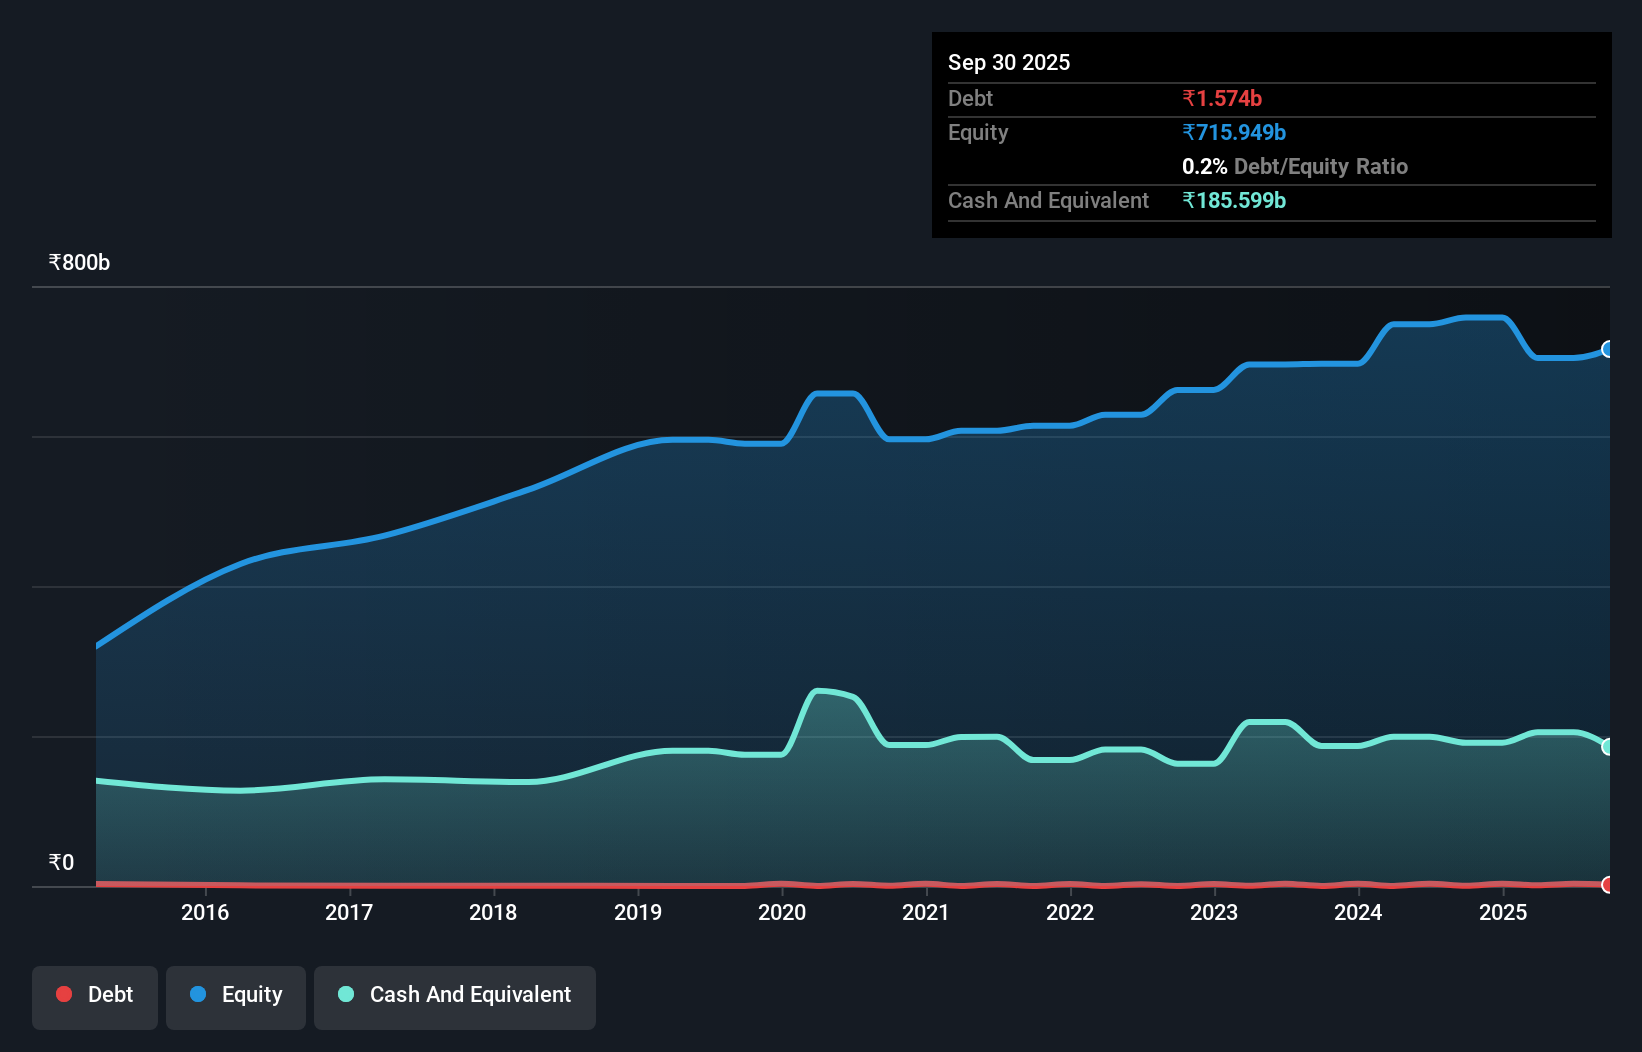The height and width of the screenshot is (1052, 1642).
Task: Click the blue Equity legend dot
Action: coord(197,994)
